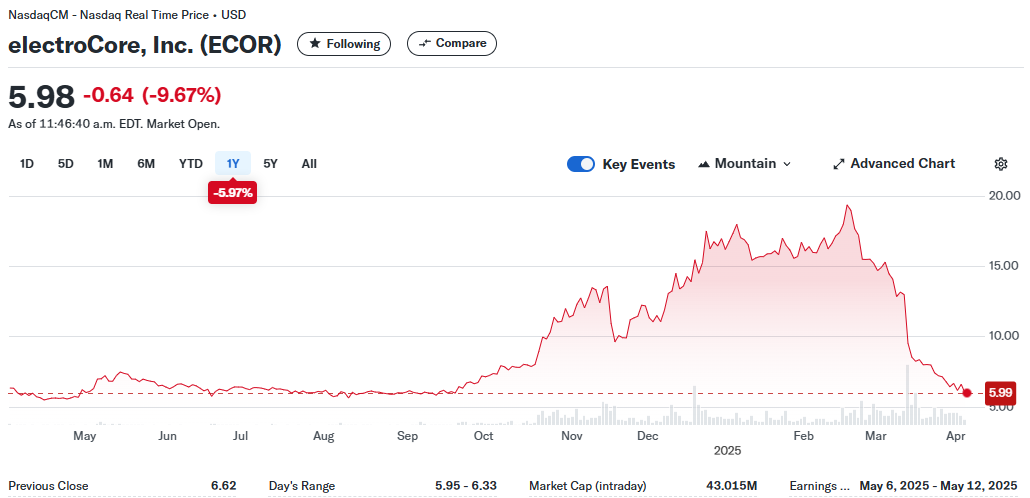
Task: Open the Compare button
Action: 452,43
